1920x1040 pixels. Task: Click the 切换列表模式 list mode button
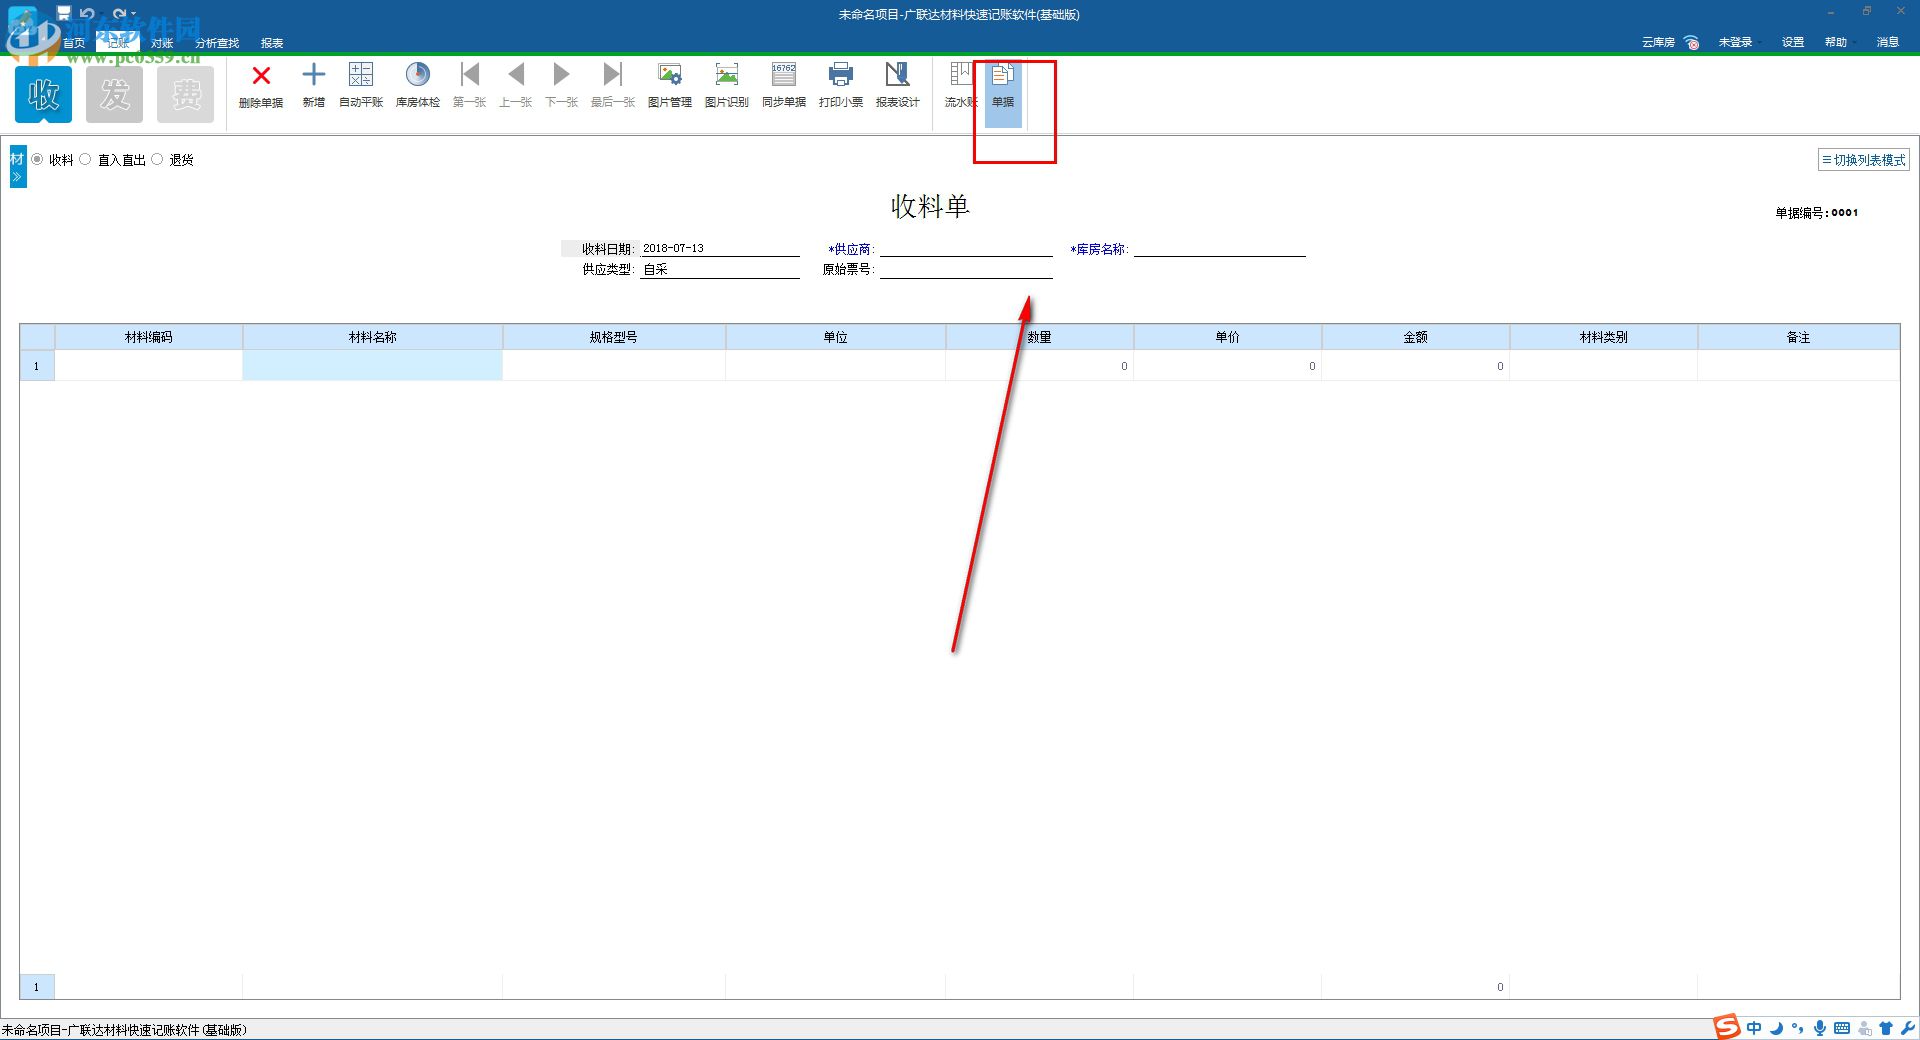[x=1863, y=159]
